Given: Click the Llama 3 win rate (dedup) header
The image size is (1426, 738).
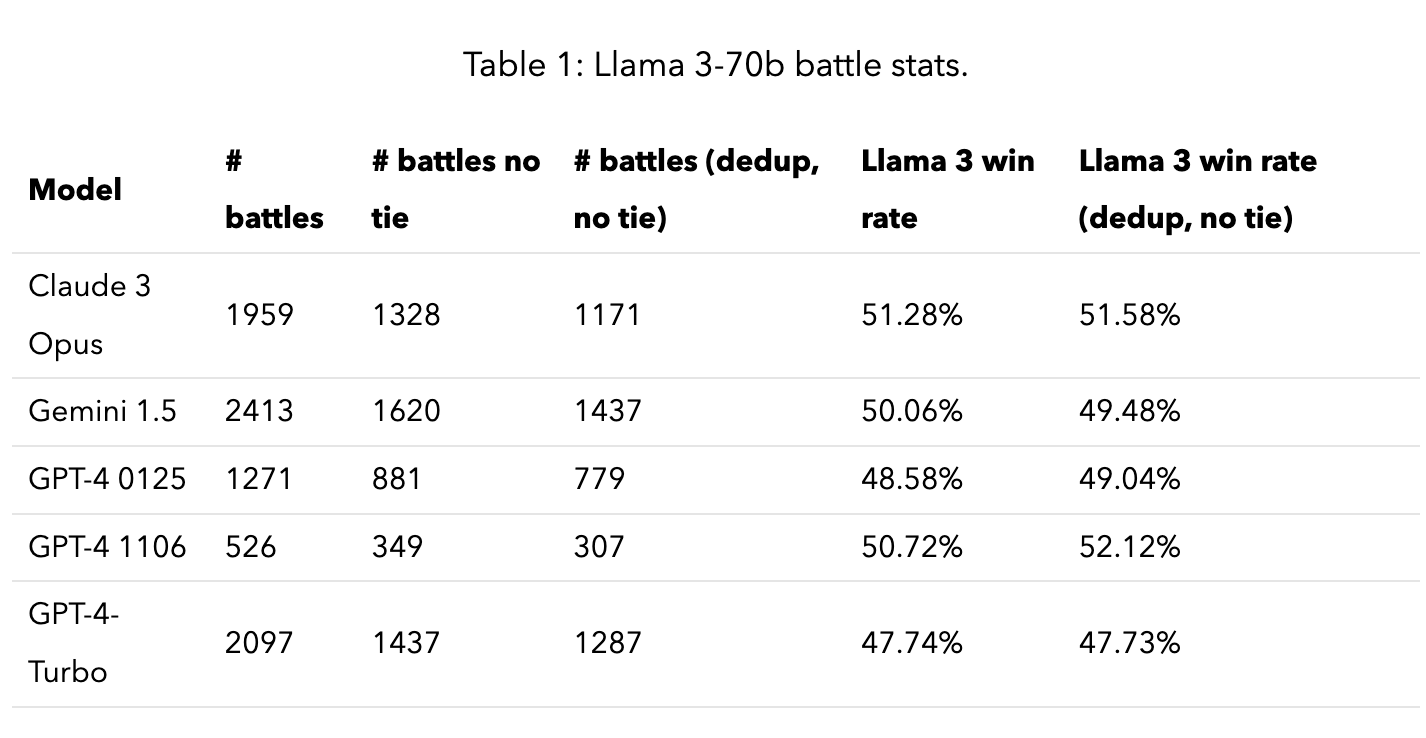Looking at the screenshot, I should [1197, 189].
